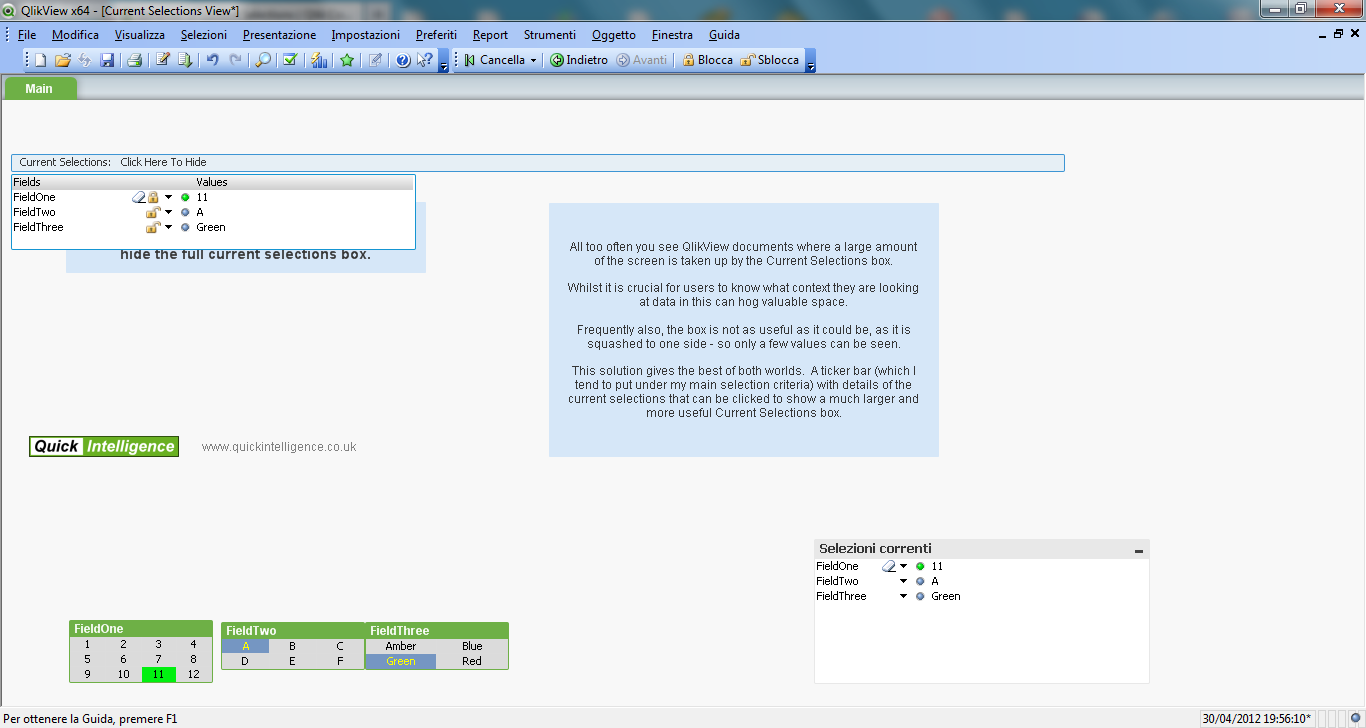The height and width of the screenshot is (728, 1366).
Task: Create a new document with the blank page icon
Action: pos(41,60)
